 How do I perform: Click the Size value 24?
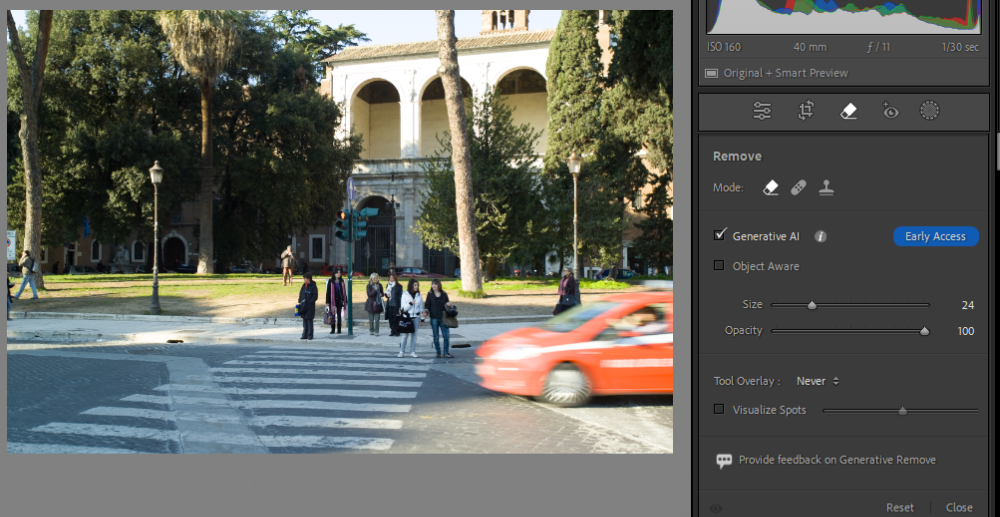pyautogui.click(x=967, y=305)
